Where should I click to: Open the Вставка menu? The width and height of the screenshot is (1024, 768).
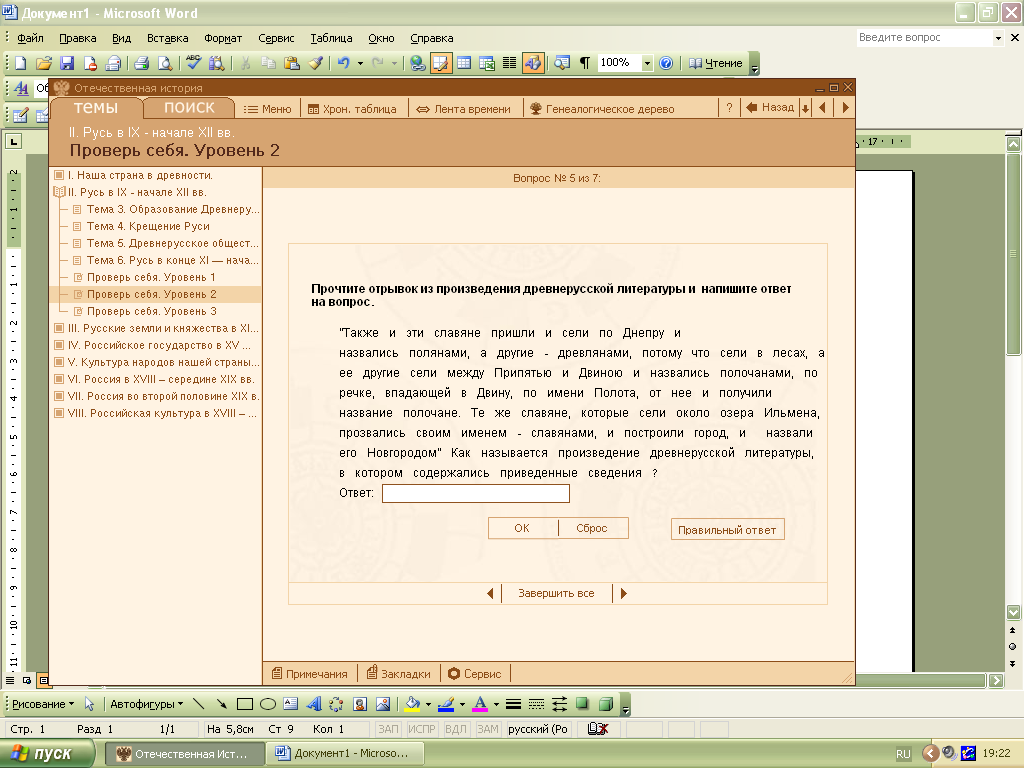[167, 38]
